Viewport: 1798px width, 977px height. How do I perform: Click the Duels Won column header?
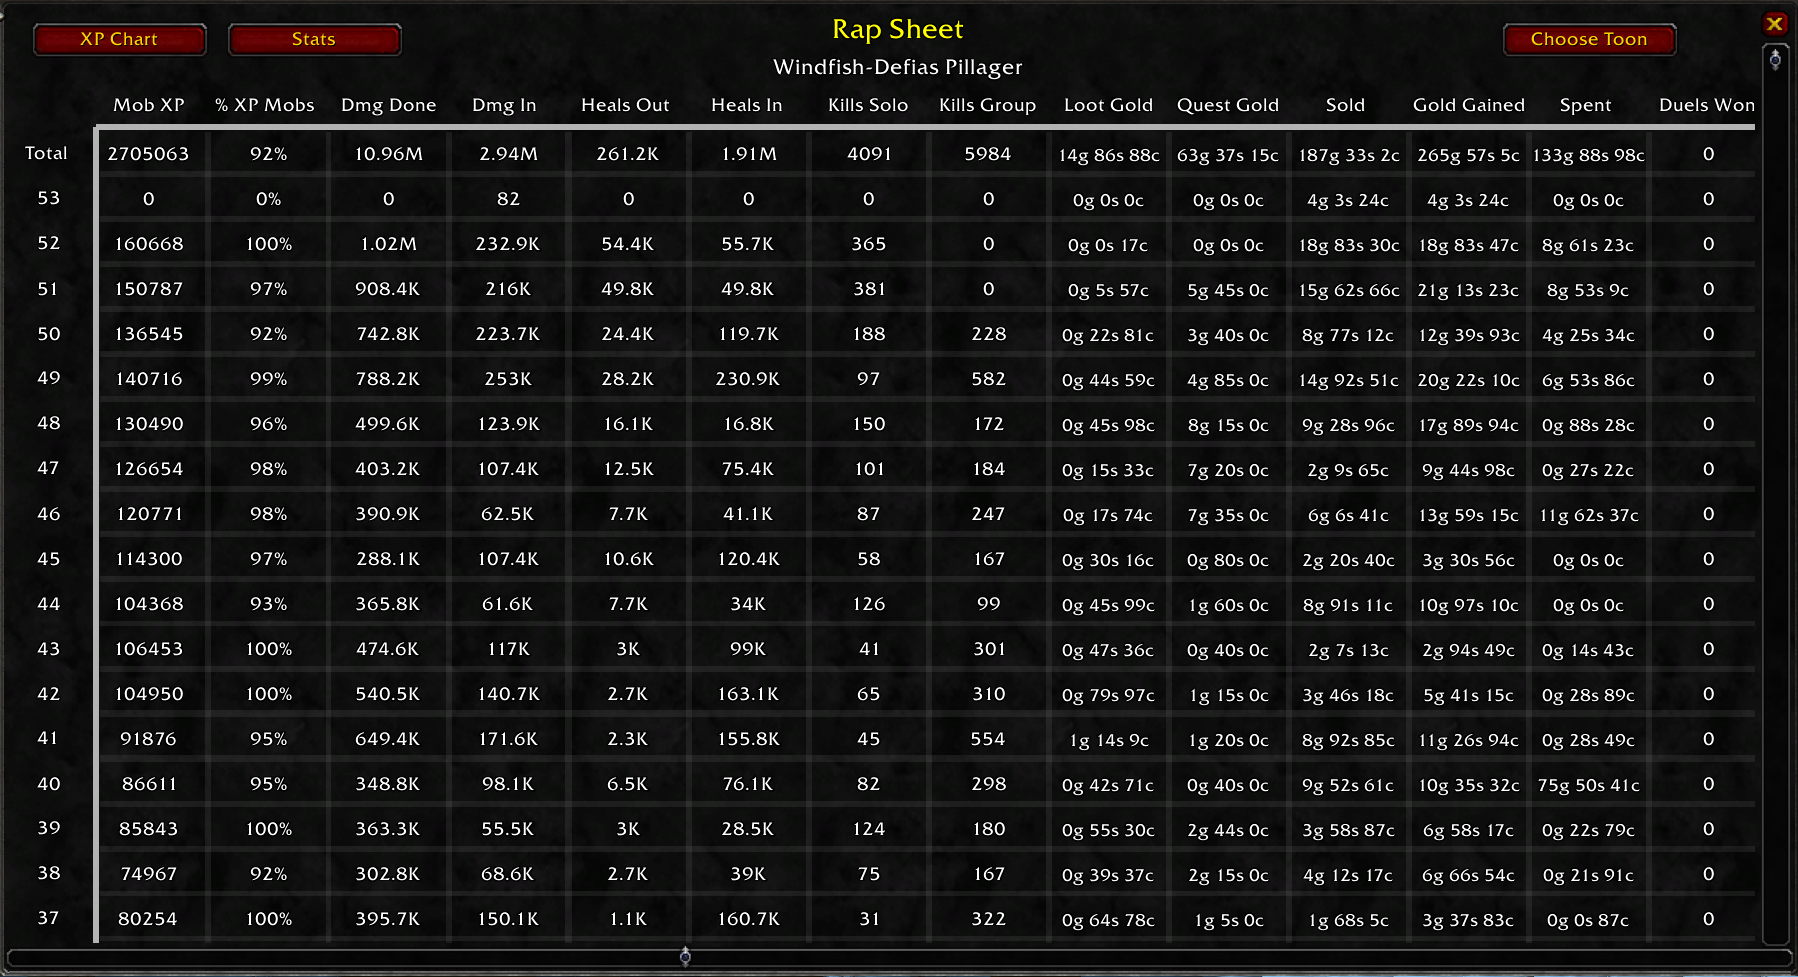pyautogui.click(x=1706, y=105)
